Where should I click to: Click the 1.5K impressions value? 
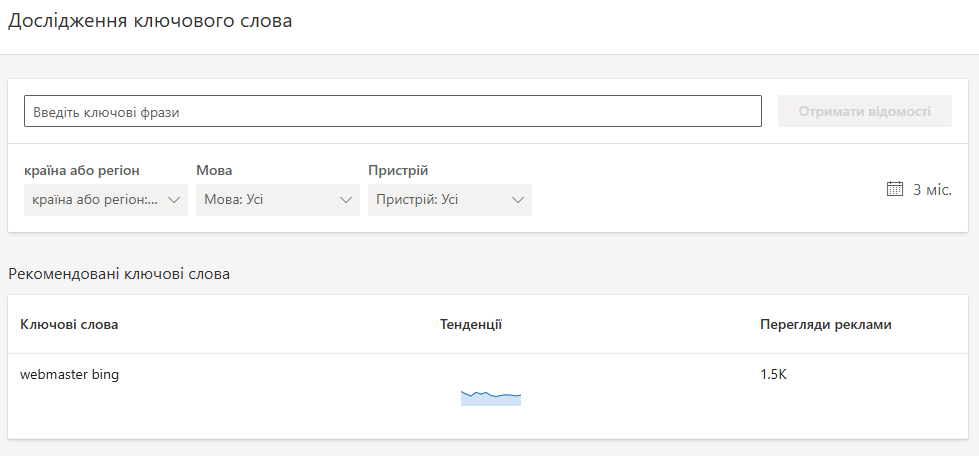click(x=774, y=375)
